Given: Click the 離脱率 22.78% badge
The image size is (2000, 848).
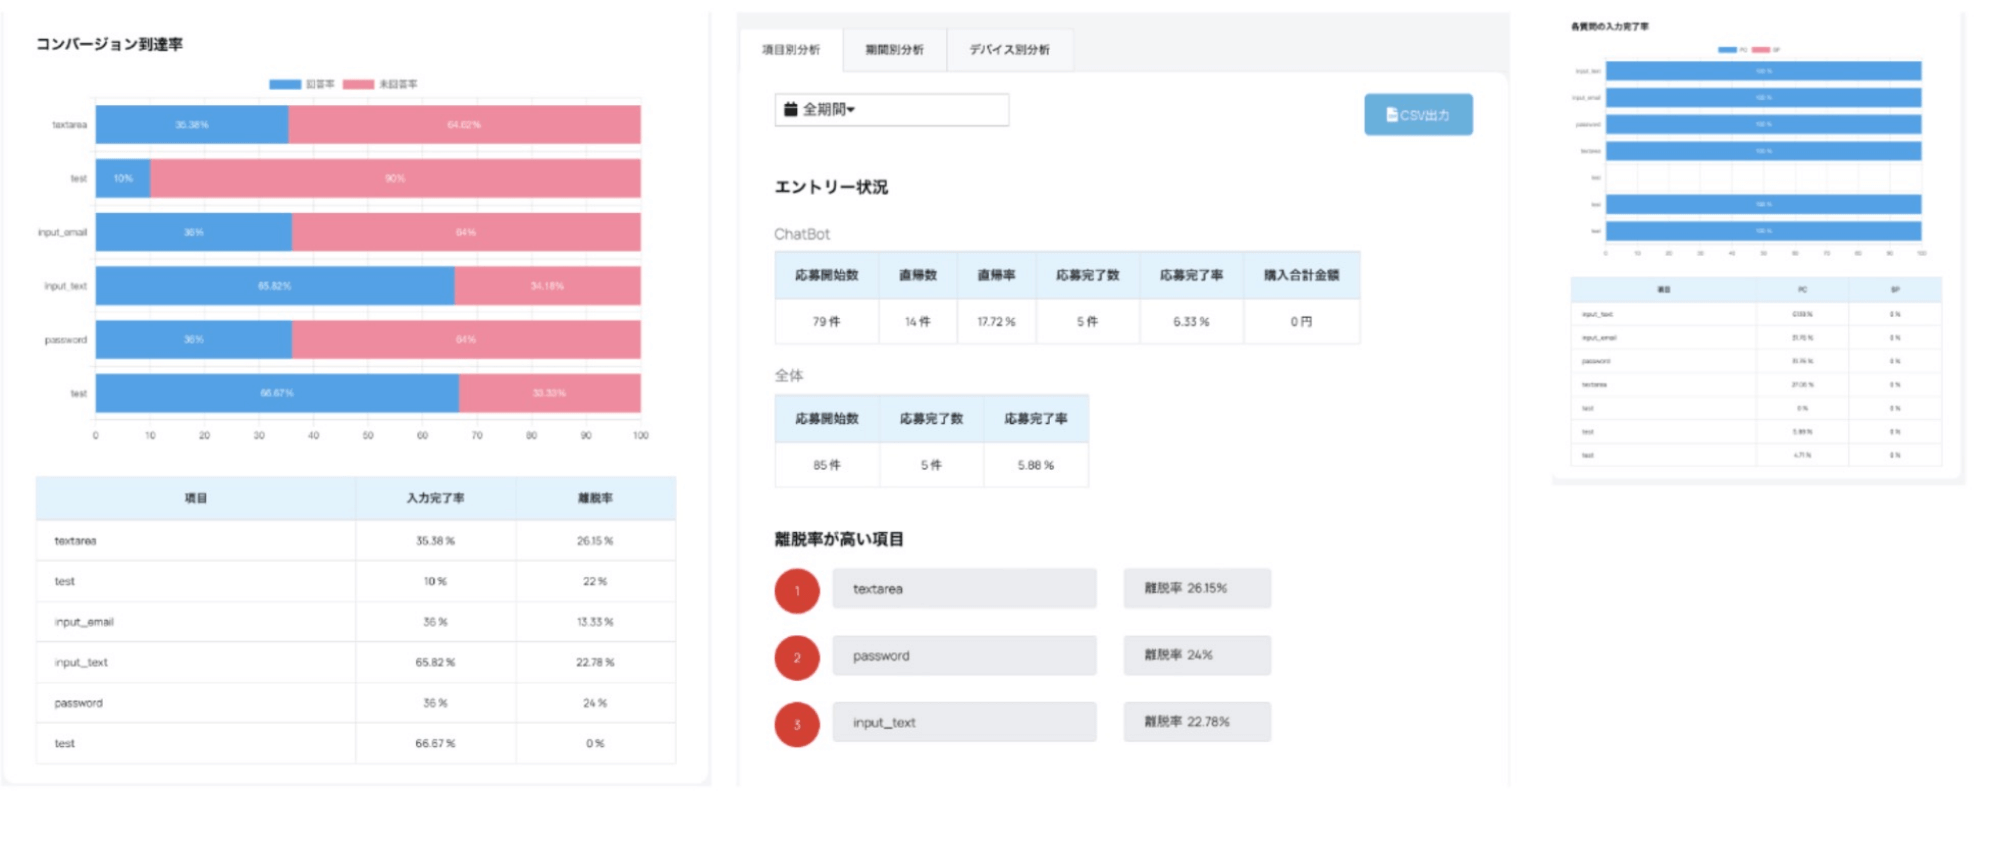Looking at the screenshot, I should point(1196,722).
